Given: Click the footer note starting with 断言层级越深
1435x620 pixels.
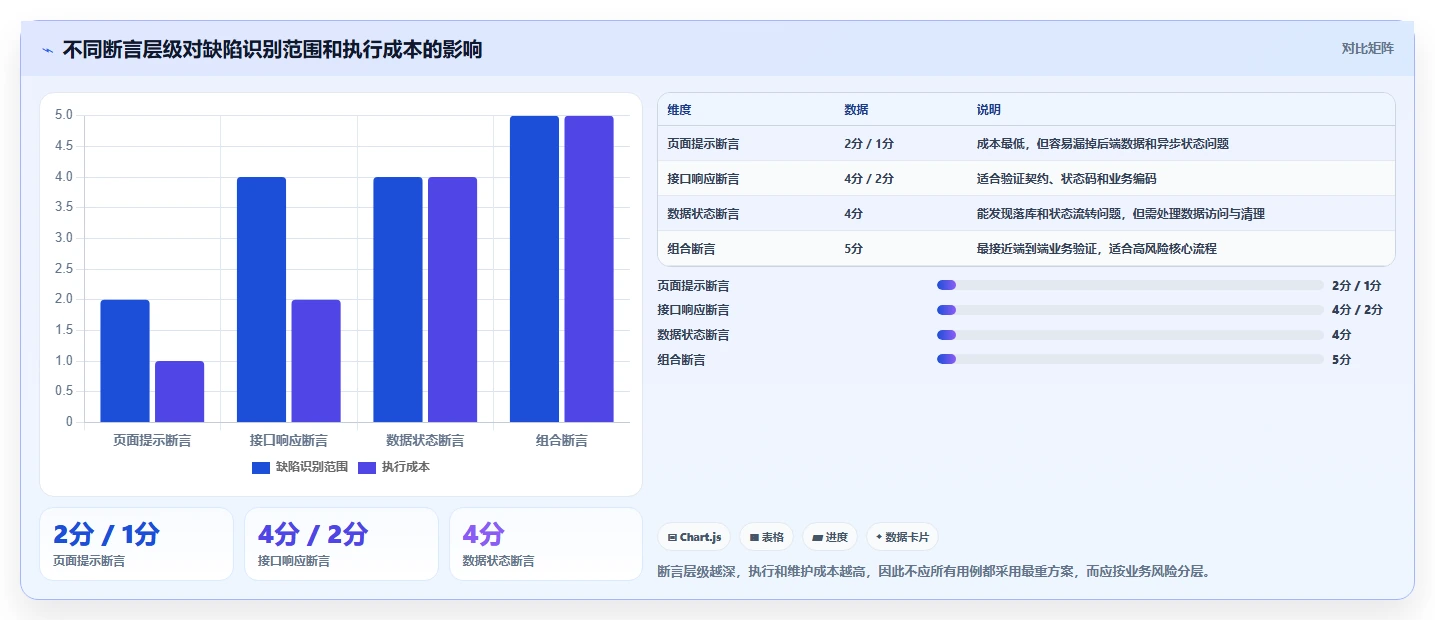Looking at the screenshot, I should (x=933, y=572).
